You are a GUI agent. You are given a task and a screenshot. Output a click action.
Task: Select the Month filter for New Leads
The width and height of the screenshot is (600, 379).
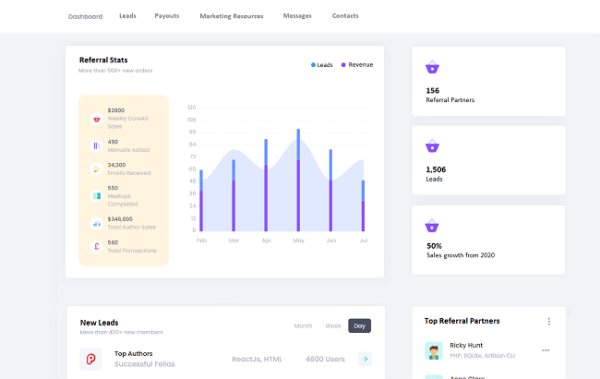click(303, 326)
